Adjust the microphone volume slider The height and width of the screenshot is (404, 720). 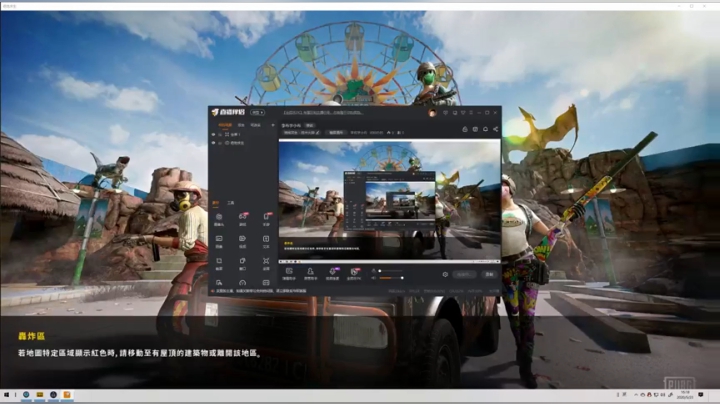pyautogui.click(x=390, y=271)
